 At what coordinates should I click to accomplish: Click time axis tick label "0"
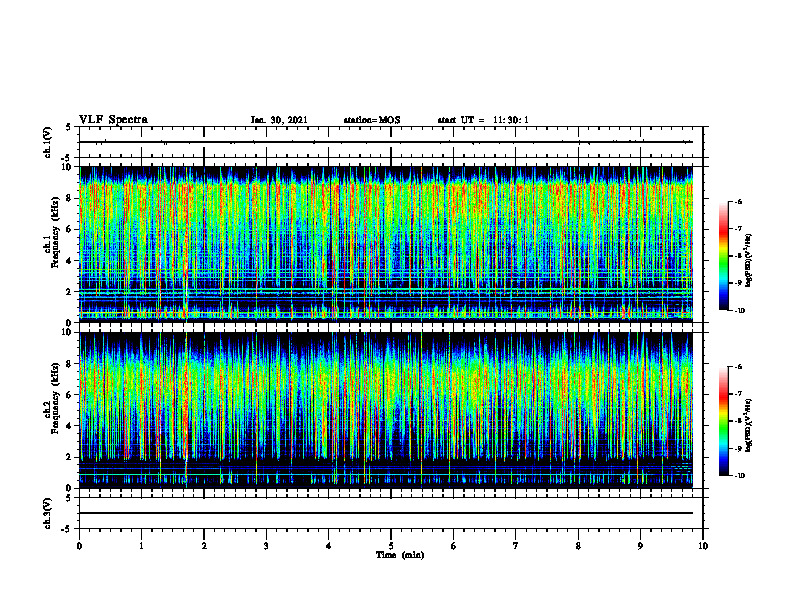[79, 546]
